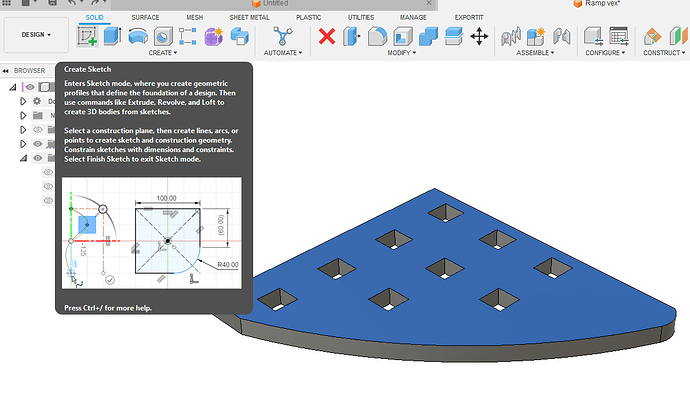Hide the fourth browser folder via eye
This screenshot has height=405, width=690.
pos(38,144)
